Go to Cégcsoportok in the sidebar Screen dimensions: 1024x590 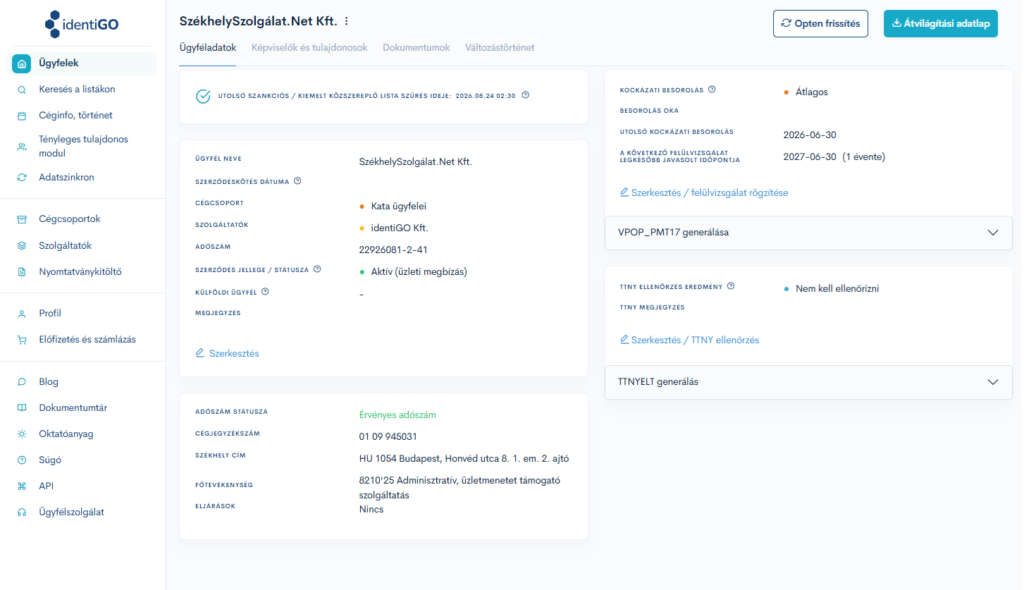pos(69,219)
